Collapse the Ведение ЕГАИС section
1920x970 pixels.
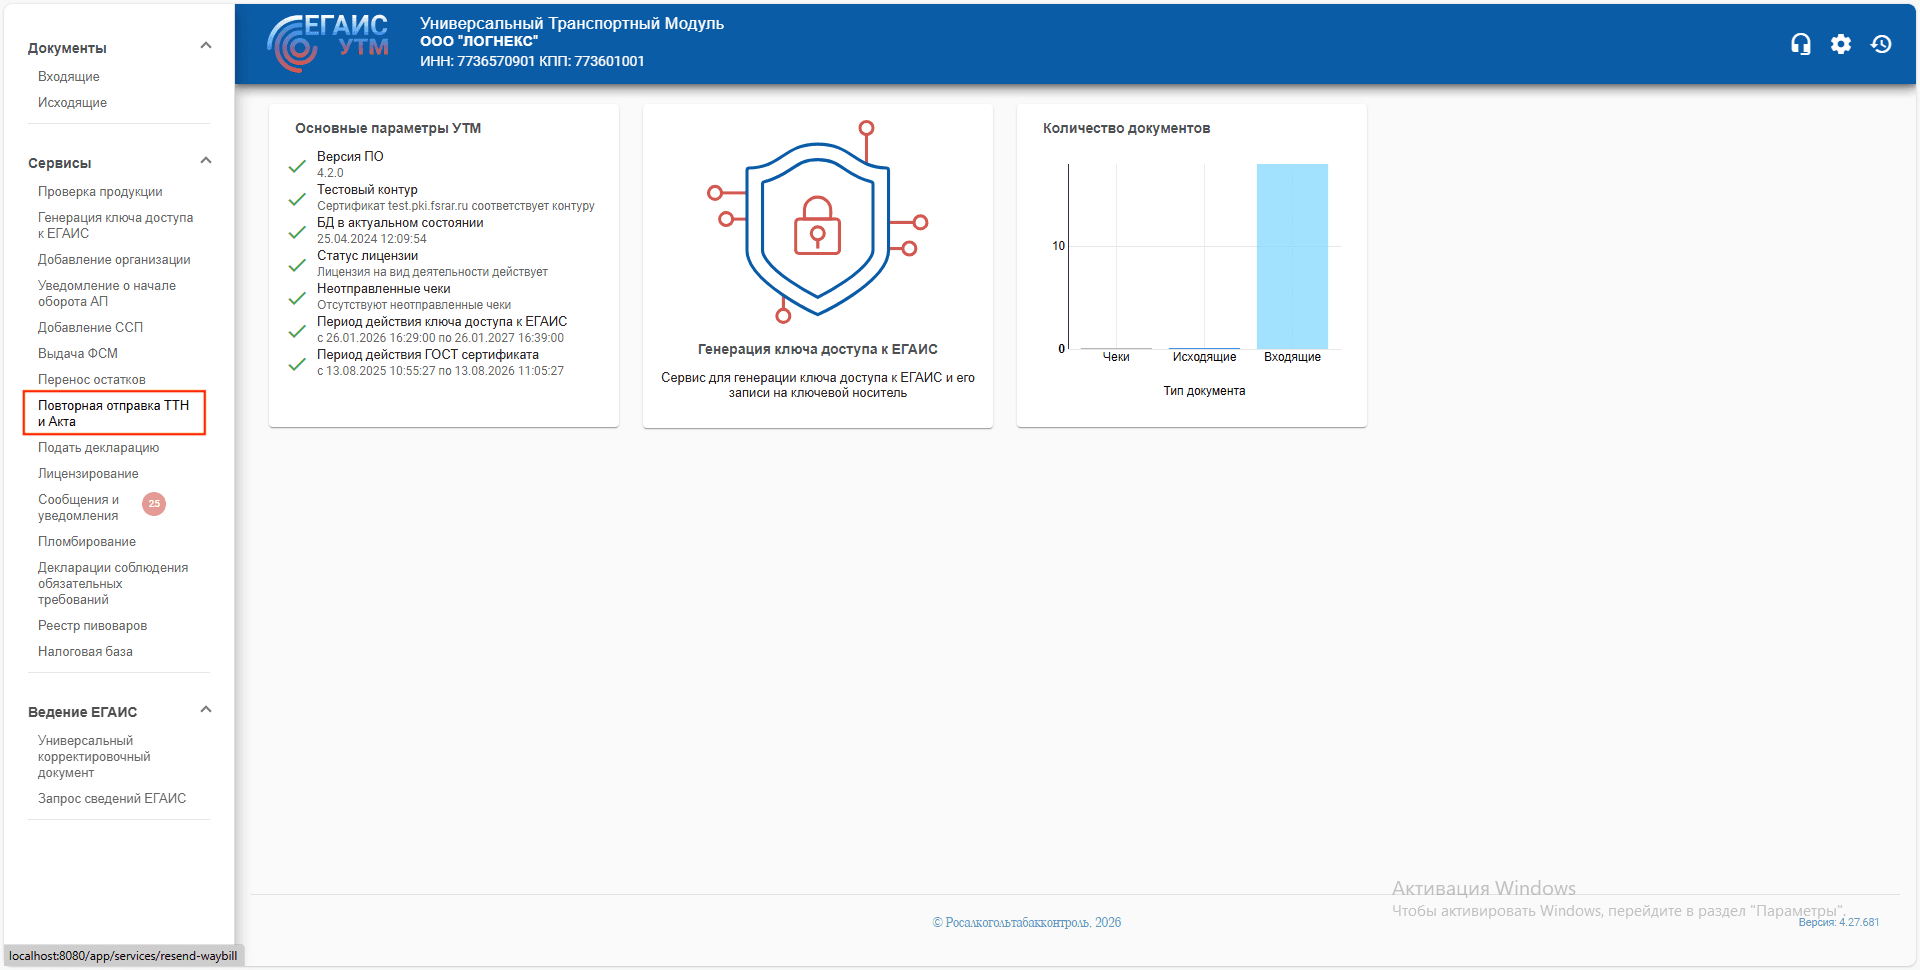206,710
